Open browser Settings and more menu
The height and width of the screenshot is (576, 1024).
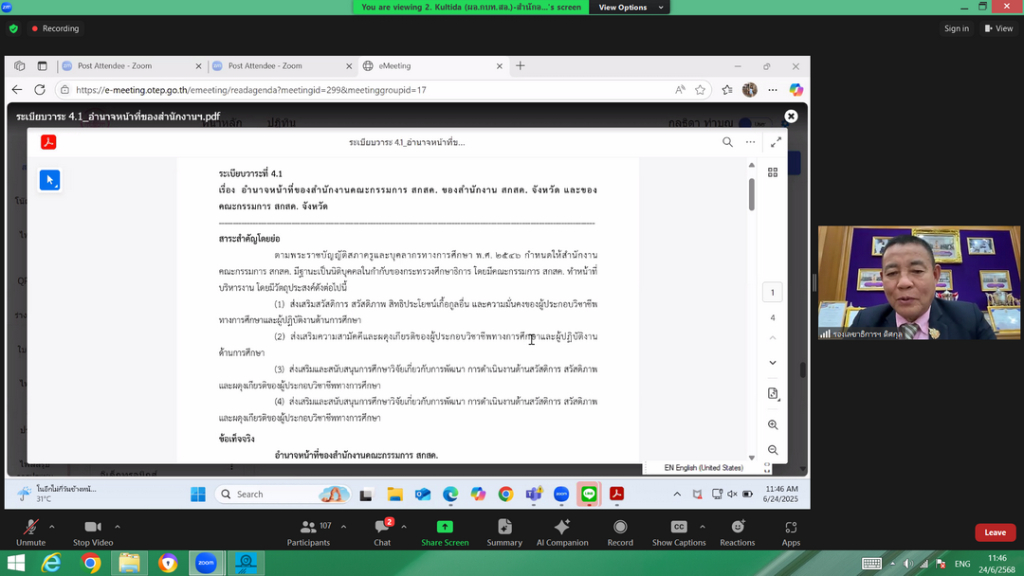(x=773, y=90)
